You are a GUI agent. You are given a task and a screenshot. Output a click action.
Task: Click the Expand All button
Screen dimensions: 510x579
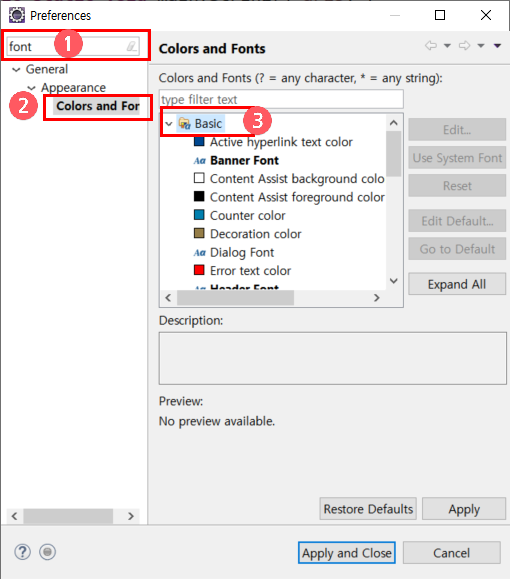(457, 284)
